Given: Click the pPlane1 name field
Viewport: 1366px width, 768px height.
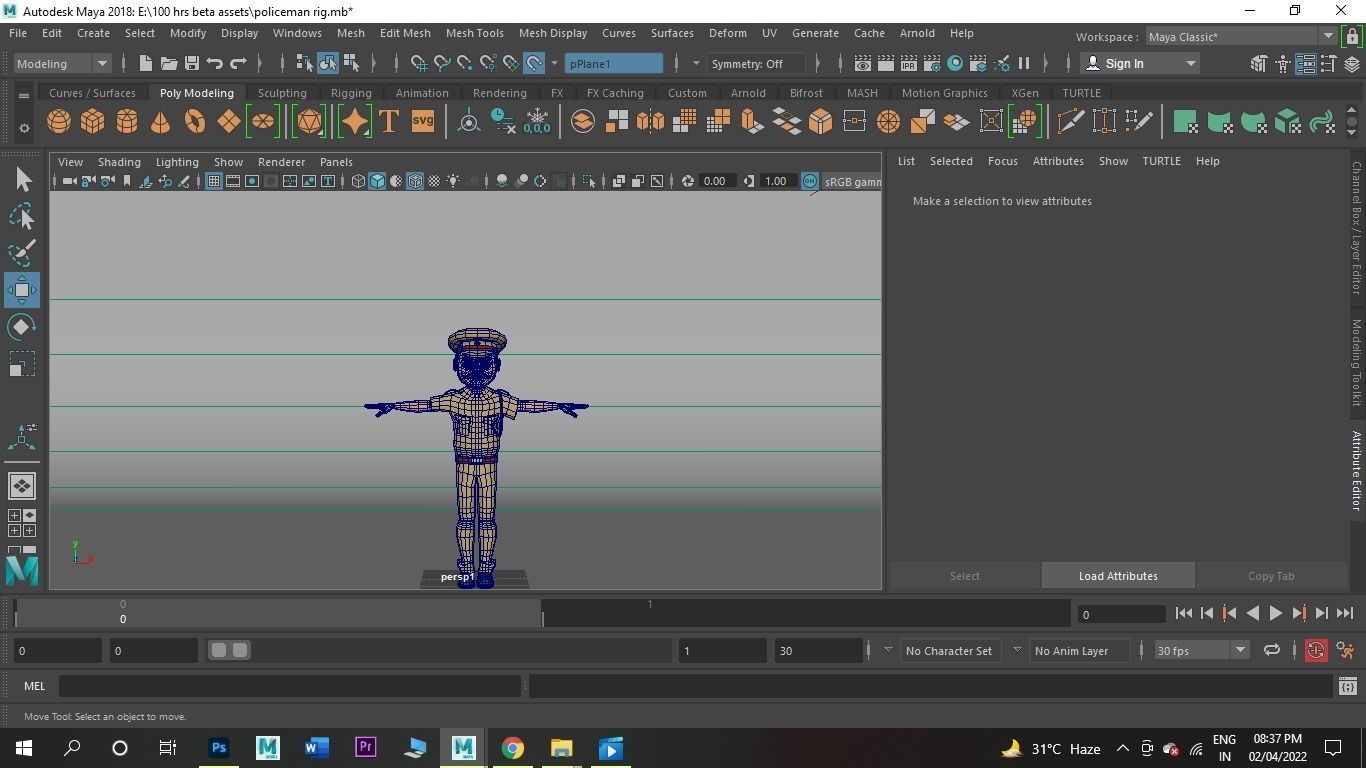Looking at the screenshot, I should (613, 63).
